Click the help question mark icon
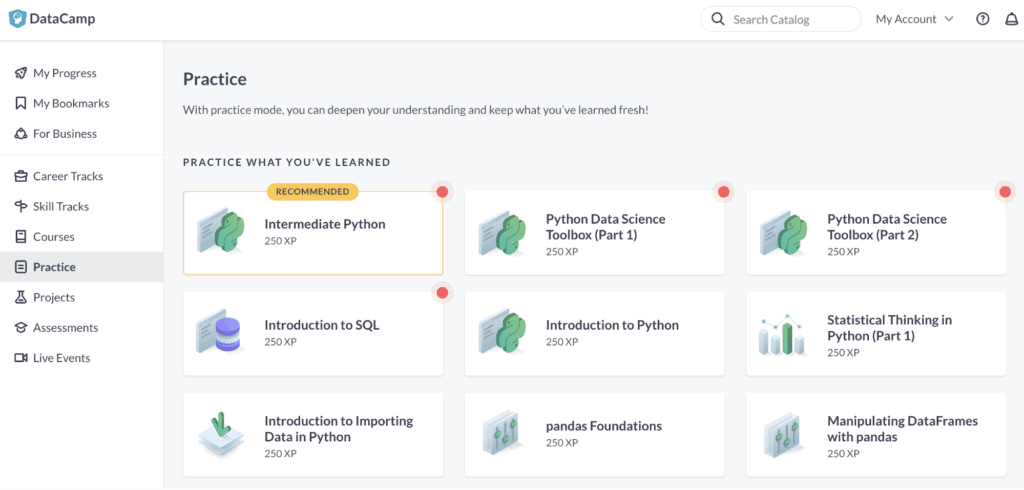1024x490 pixels. tap(982, 19)
